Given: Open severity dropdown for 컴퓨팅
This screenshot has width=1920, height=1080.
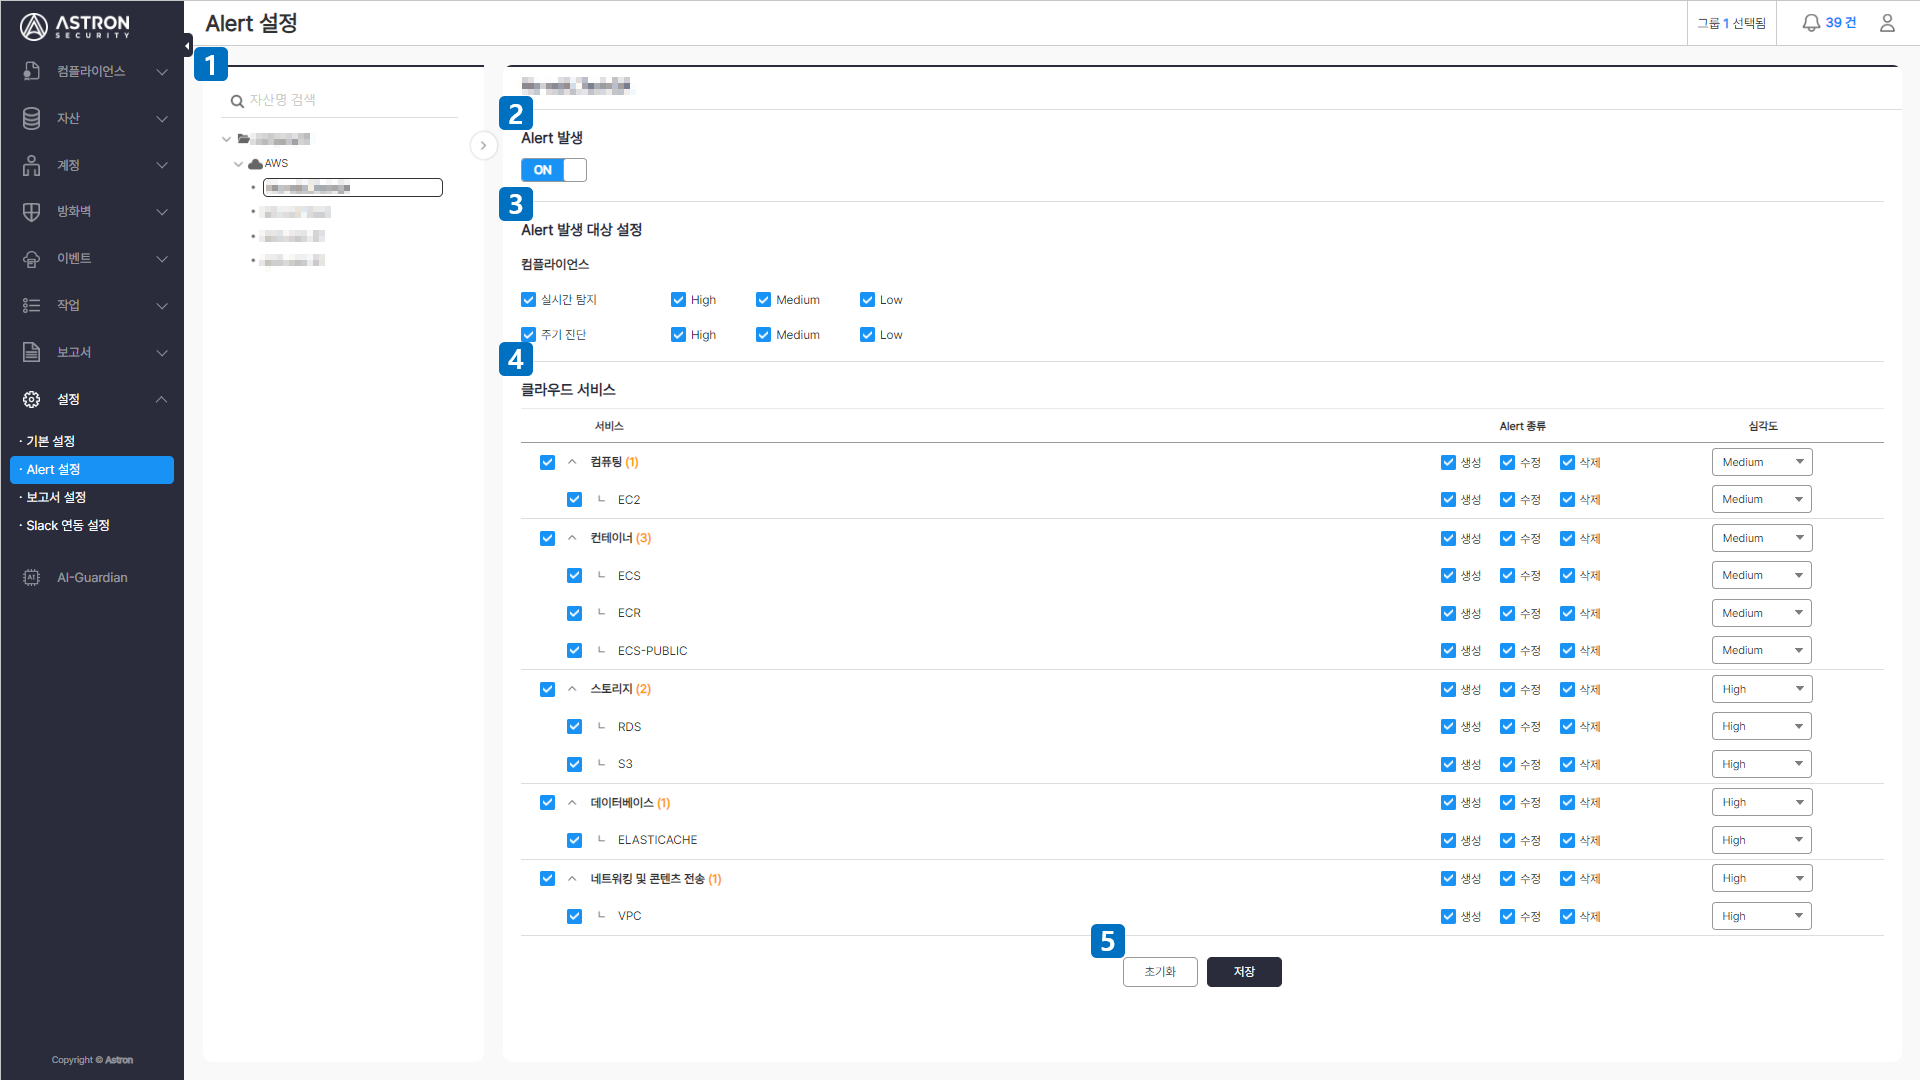Looking at the screenshot, I should coord(1761,462).
